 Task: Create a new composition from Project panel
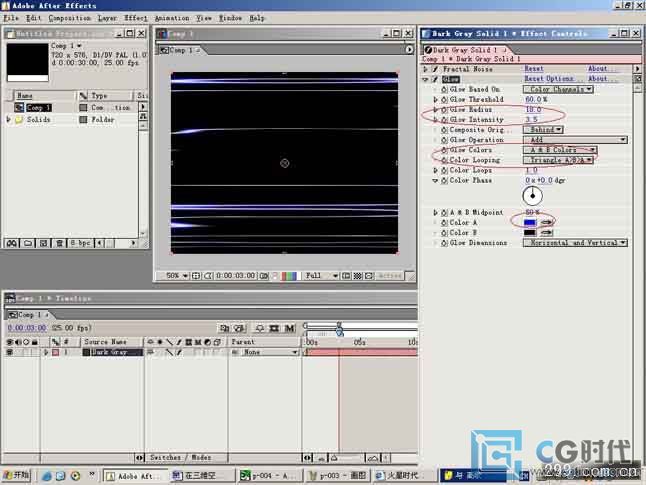click(44, 243)
